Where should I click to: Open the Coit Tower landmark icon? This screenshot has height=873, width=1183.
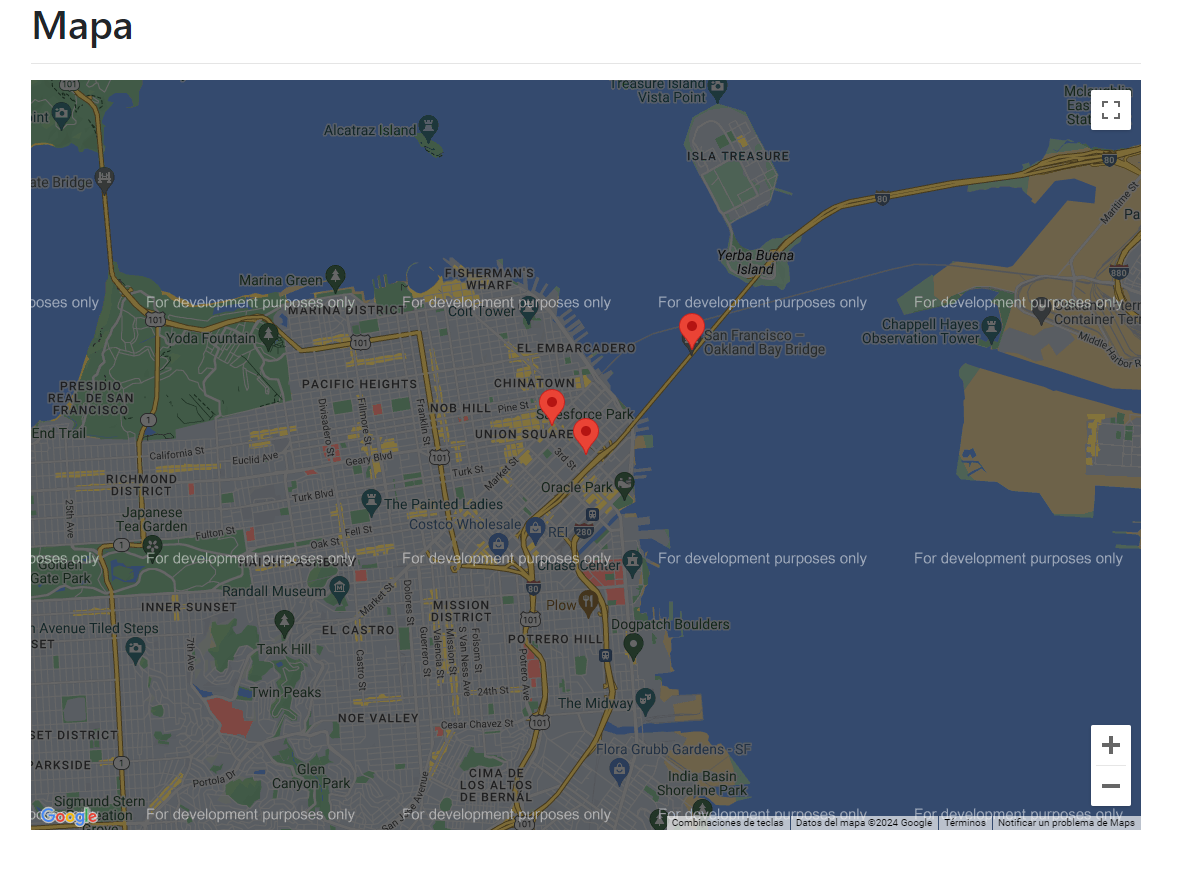click(x=528, y=311)
